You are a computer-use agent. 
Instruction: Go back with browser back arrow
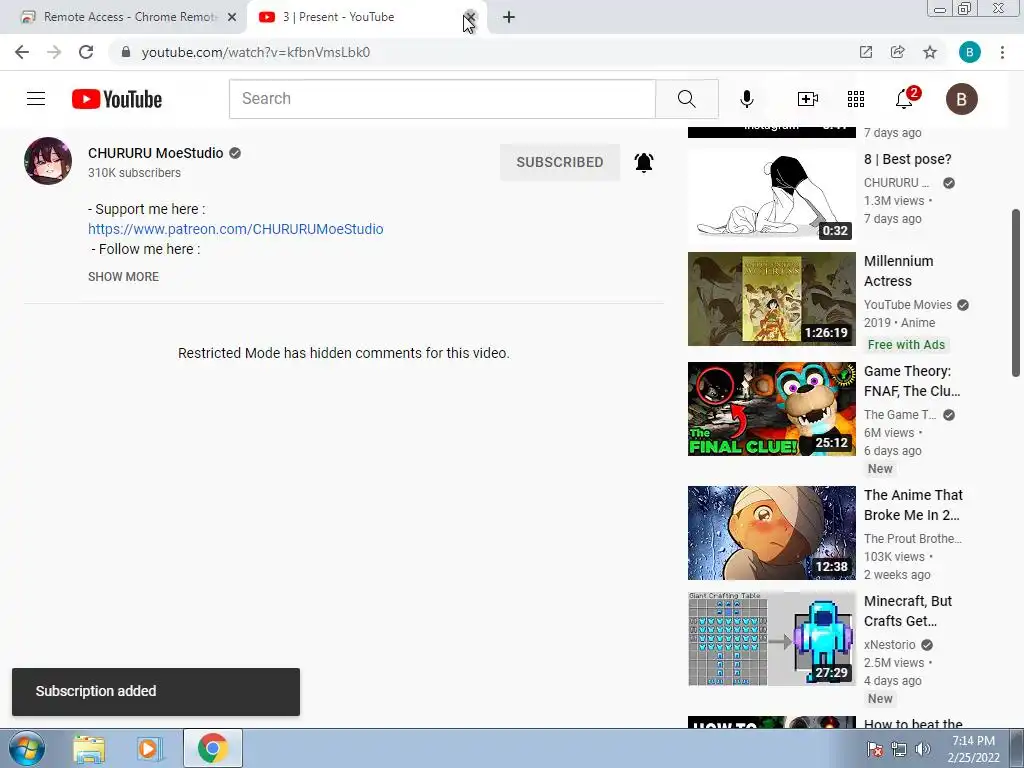coord(22,52)
